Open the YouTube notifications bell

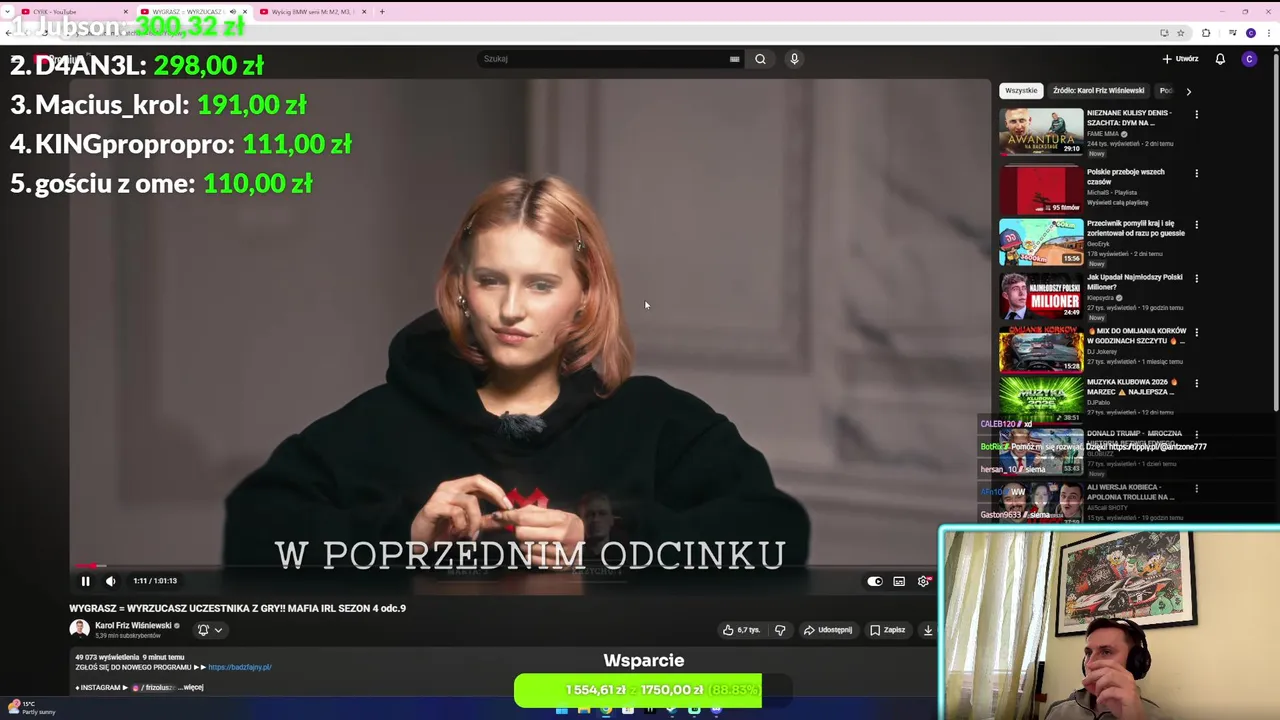point(1220,59)
